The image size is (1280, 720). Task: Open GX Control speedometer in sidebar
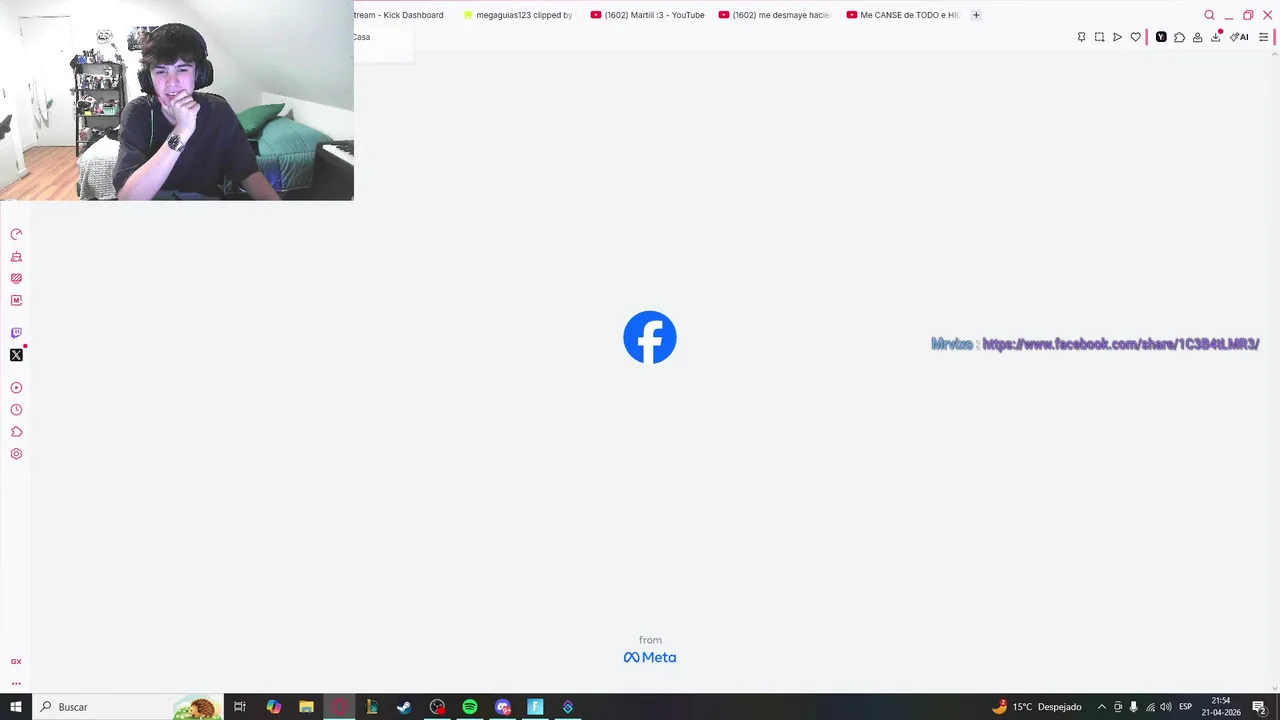16,234
